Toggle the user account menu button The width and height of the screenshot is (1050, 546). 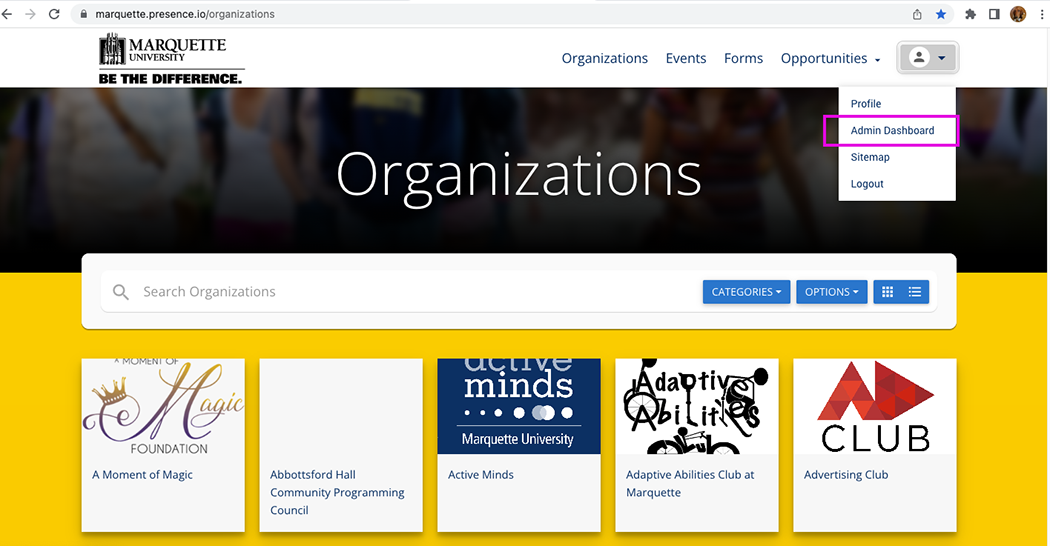[x=928, y=58]
